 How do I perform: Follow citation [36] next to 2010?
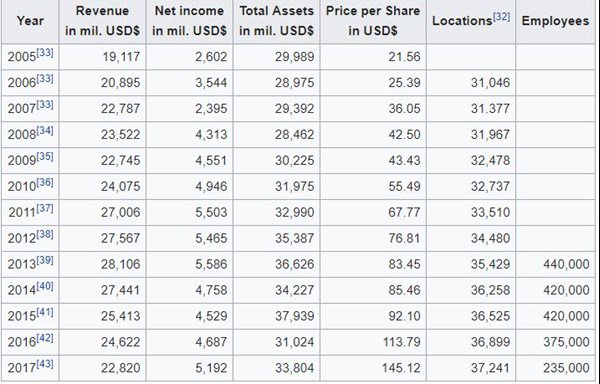[45, 182]
